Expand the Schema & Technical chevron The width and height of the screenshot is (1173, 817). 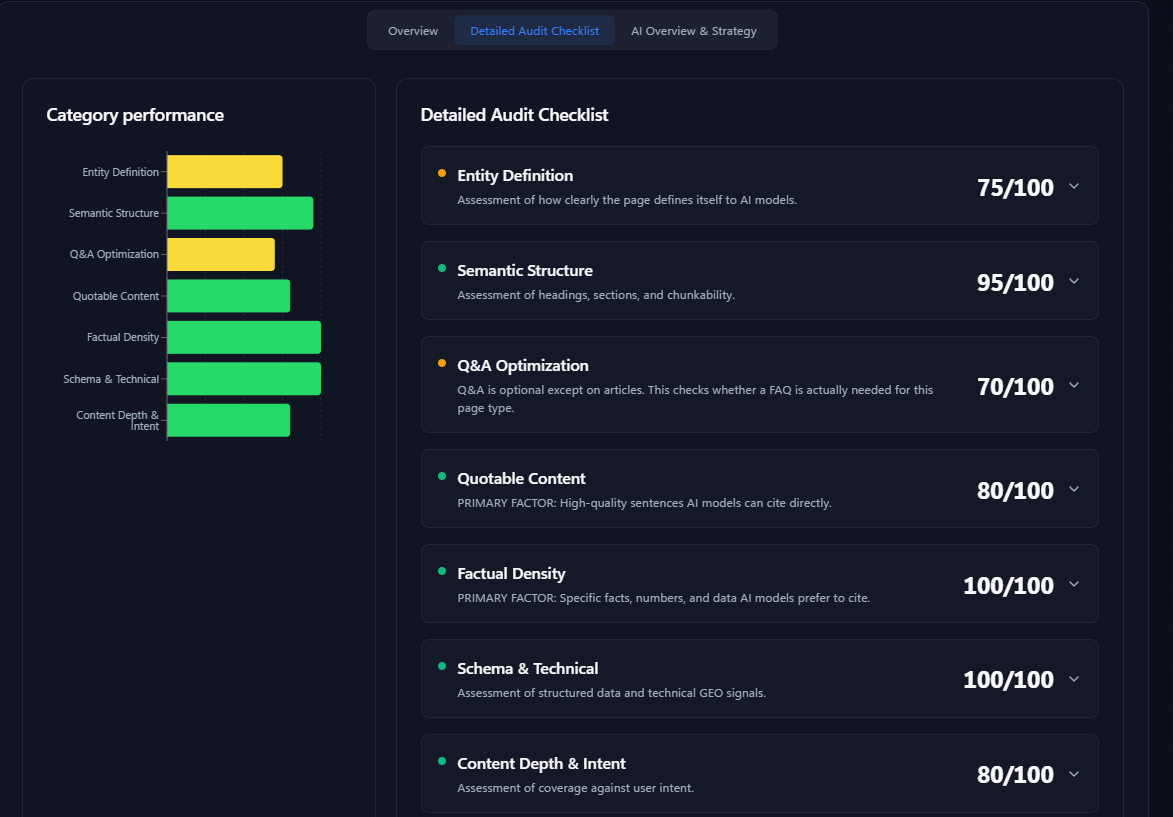[x=1074, y=679]
